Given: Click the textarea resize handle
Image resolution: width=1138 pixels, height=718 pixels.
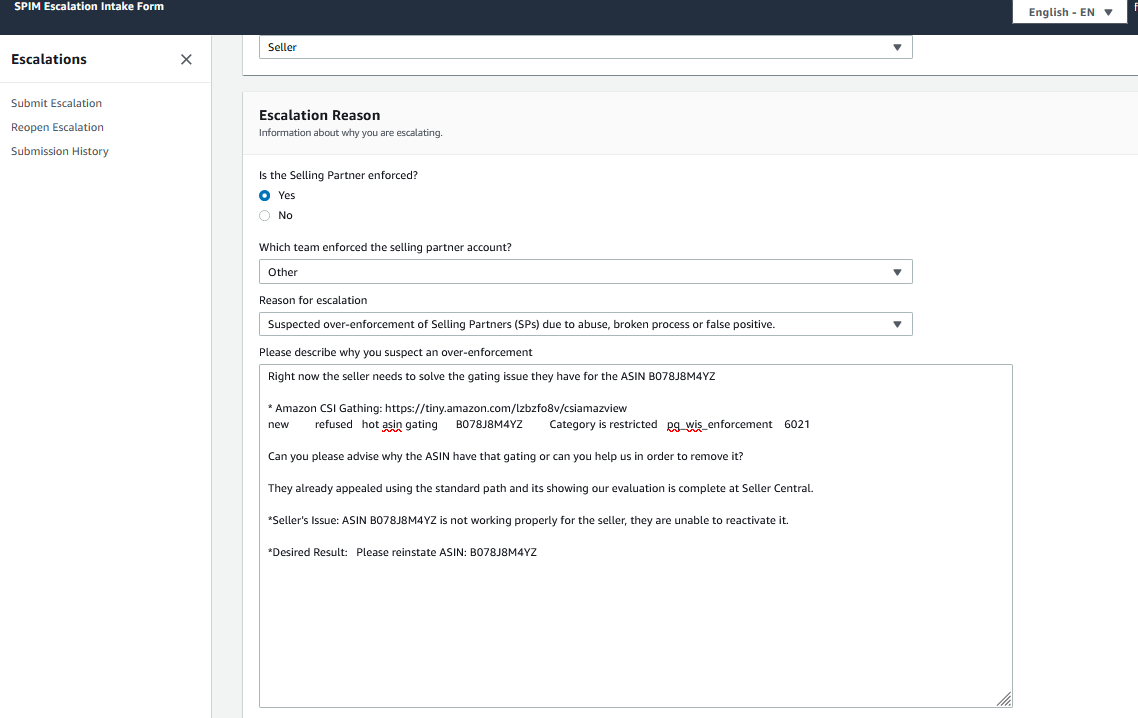Looking at the screenshot, I should (1004, 699).
